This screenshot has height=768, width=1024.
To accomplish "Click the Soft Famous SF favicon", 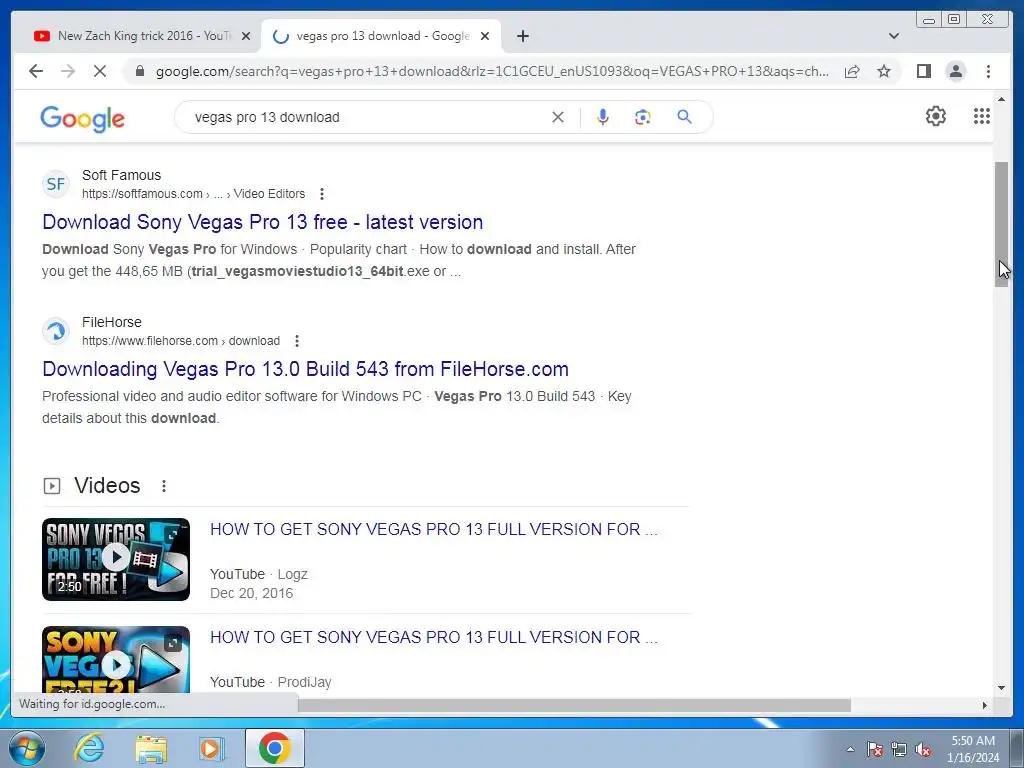I will click(x=56, y=184).
